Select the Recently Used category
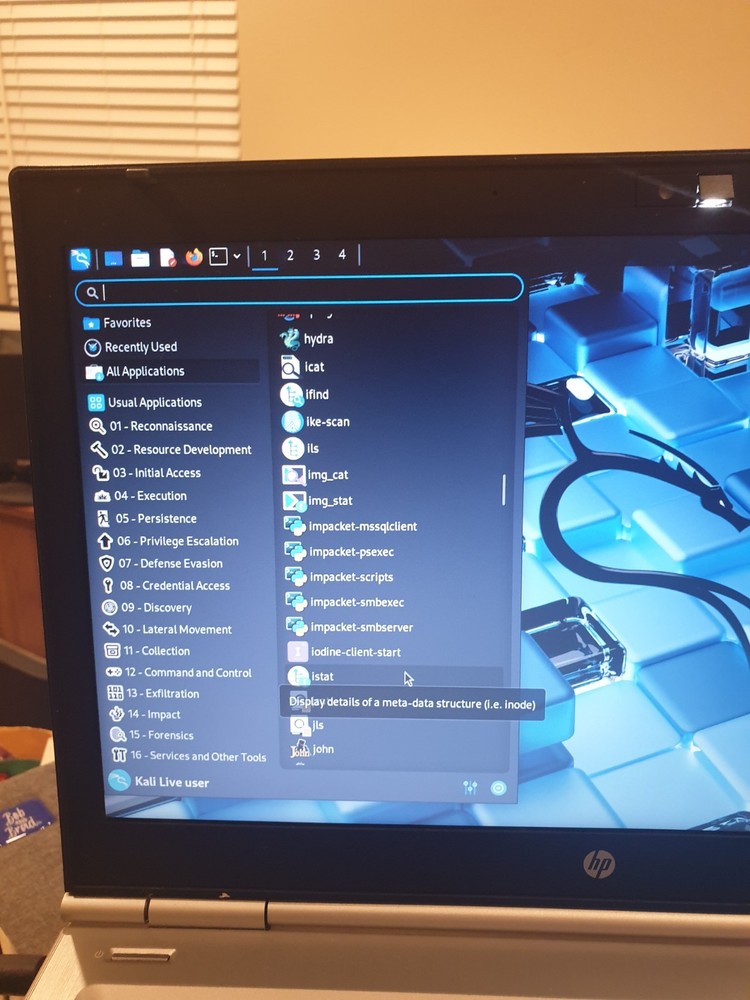The width and height of the screenshot is (750, 1000). [172, 347]
